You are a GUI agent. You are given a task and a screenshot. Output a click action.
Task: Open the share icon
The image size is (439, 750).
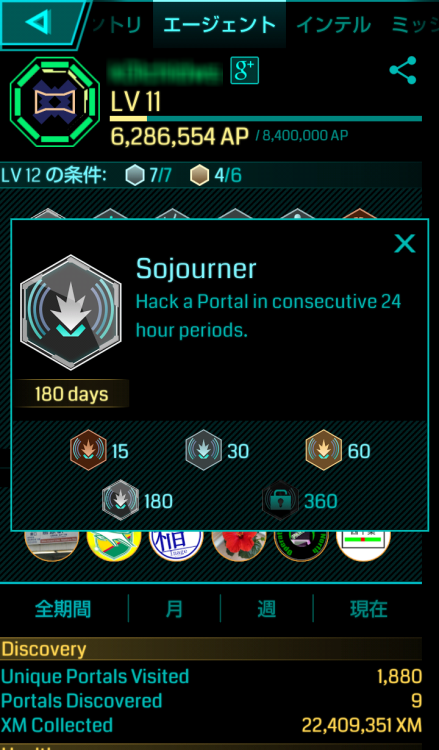point(403,71)
